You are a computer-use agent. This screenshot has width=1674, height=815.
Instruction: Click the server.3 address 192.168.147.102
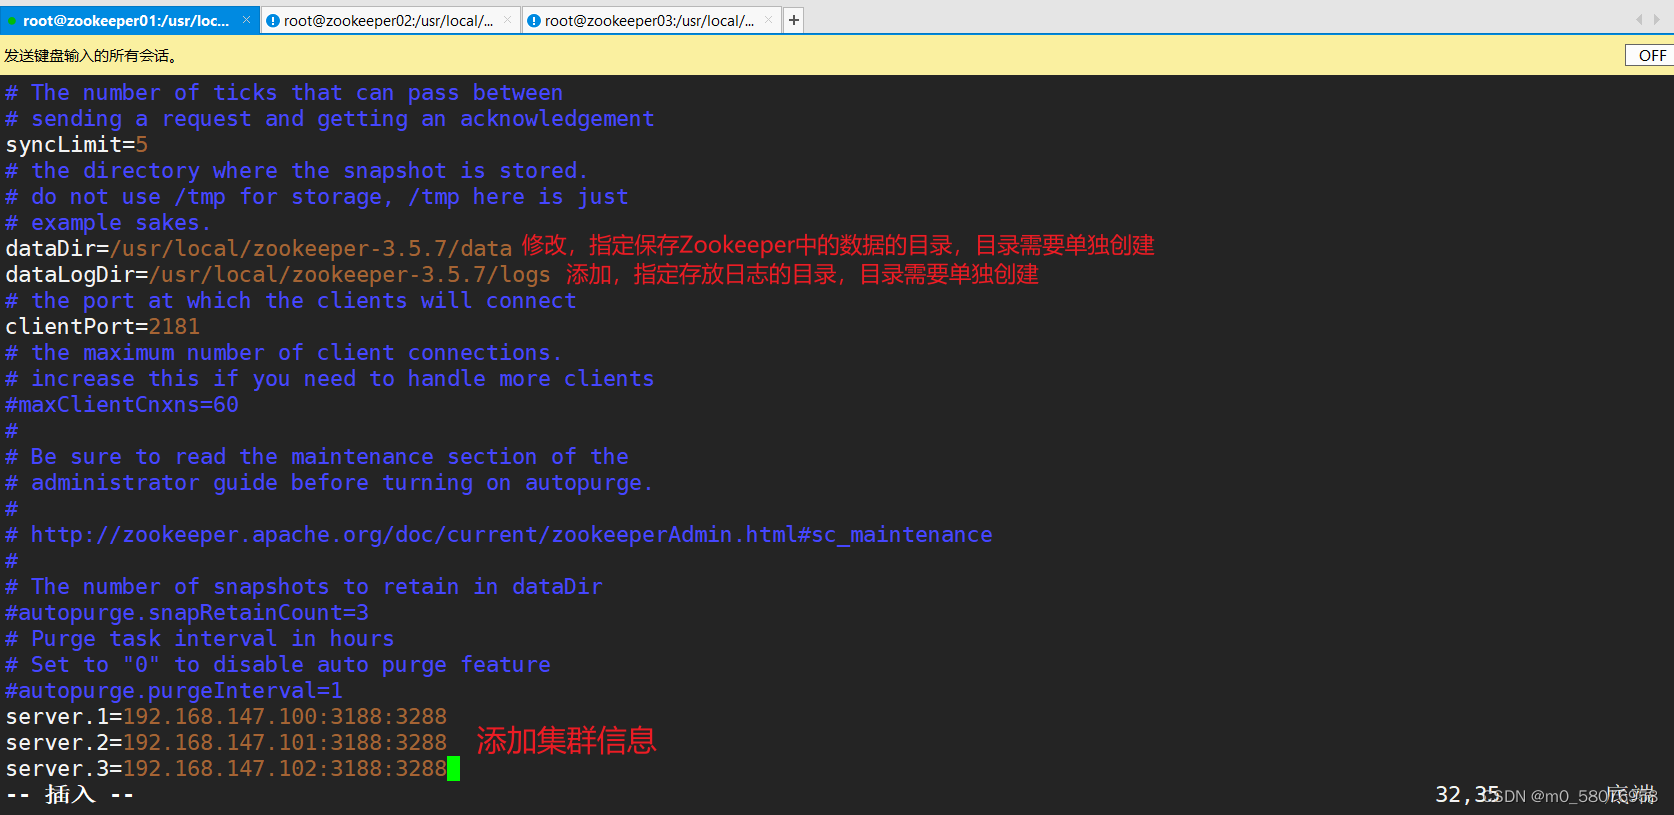220,769
